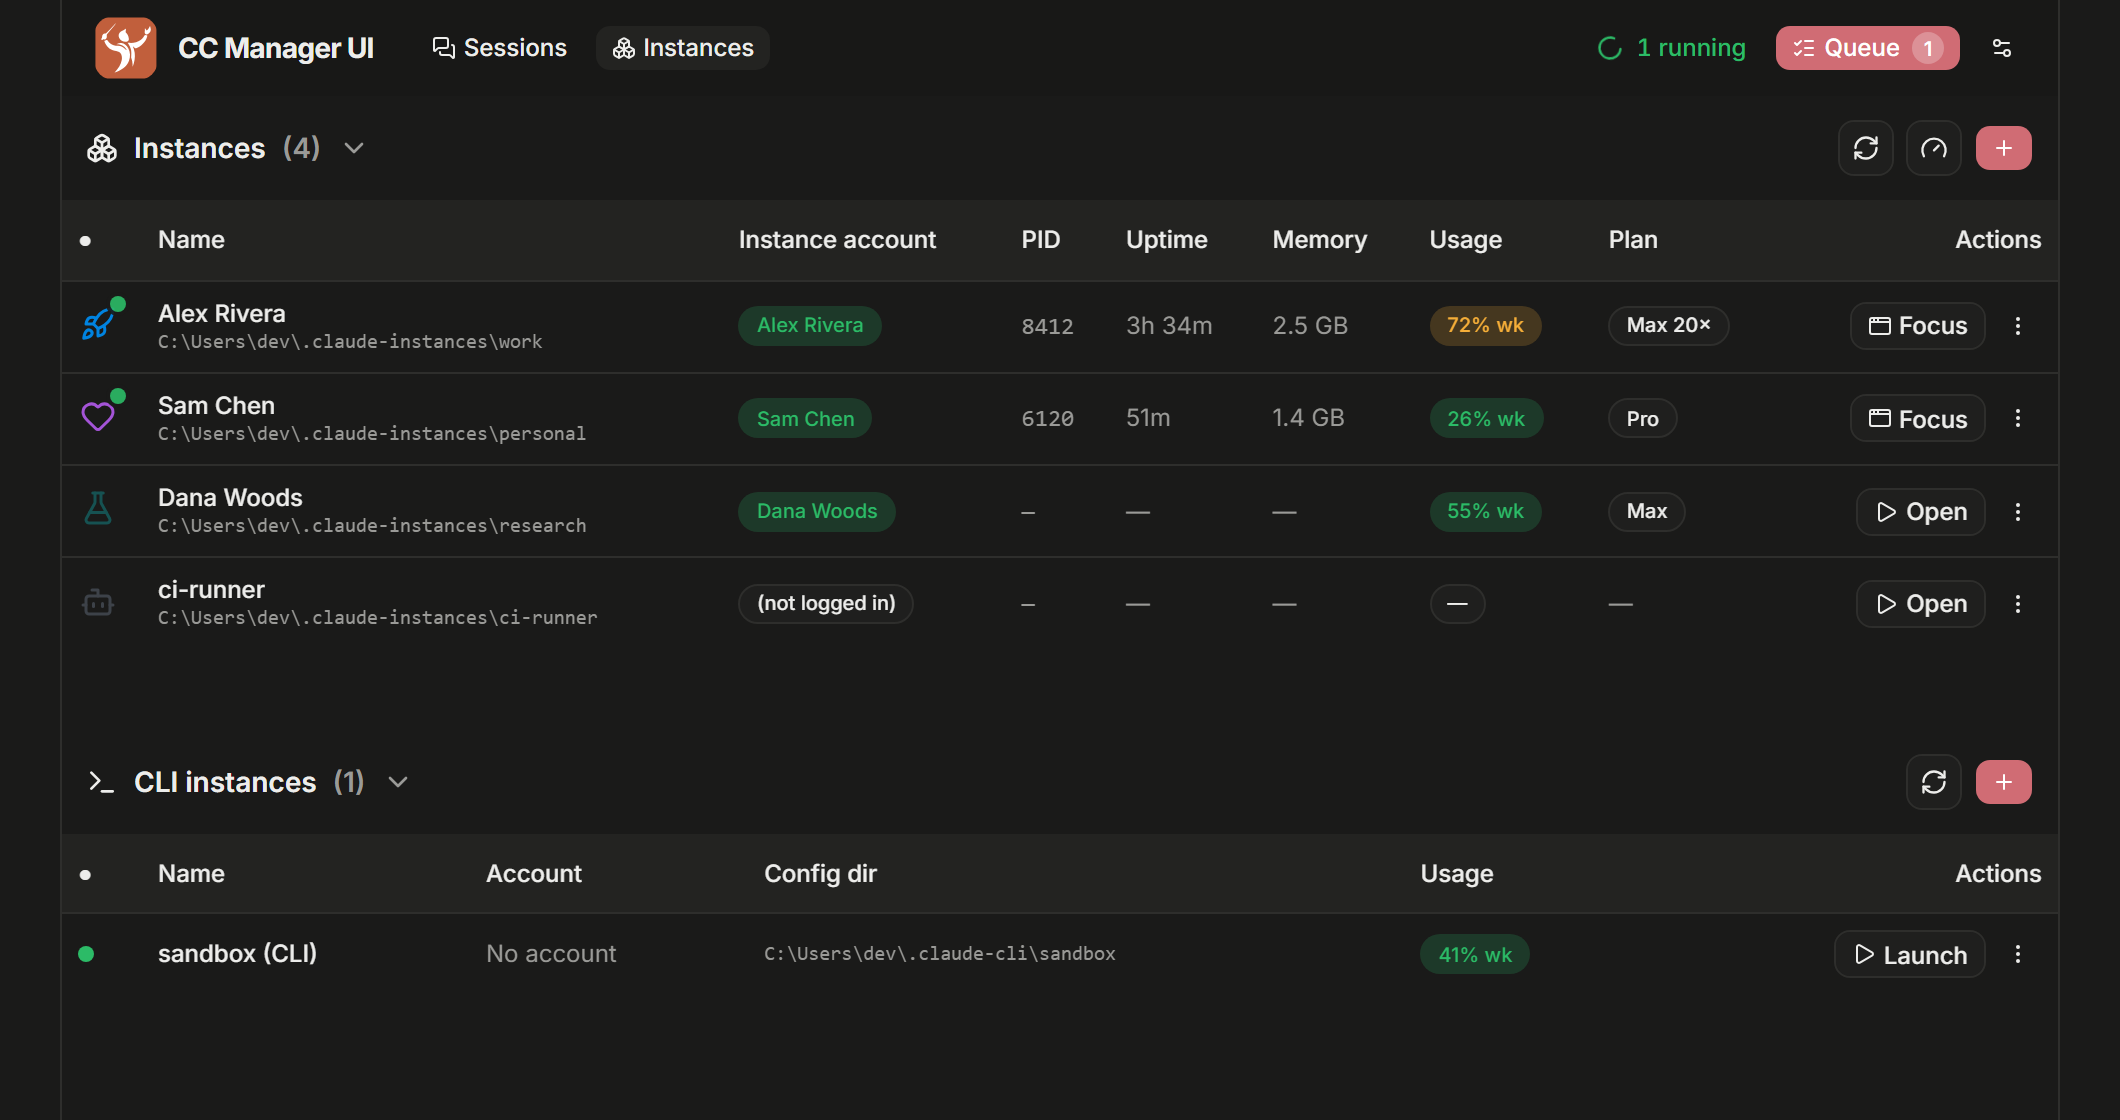The width and height of the screenshot is (2120, 1120).
Task: Select the Alex Rivera account badge
Action: pyautogui.click(x=810, y=325)
